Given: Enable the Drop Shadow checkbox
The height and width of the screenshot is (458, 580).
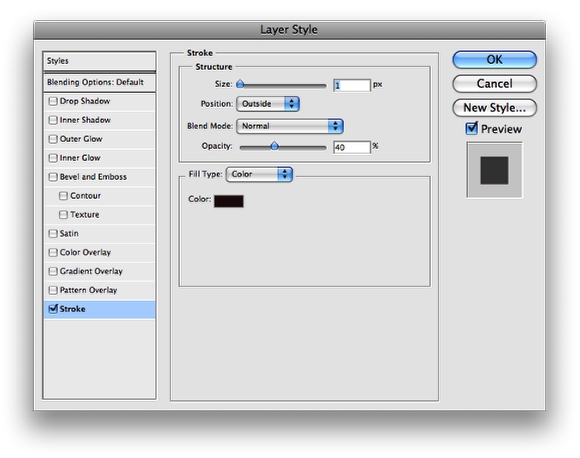Looking at the screenshot, I should coord(53,101).
